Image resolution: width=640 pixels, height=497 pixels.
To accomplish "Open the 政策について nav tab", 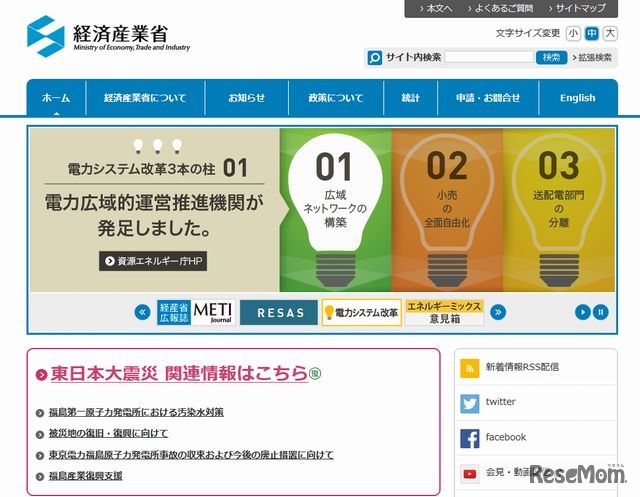I will (x=336, y=98).
